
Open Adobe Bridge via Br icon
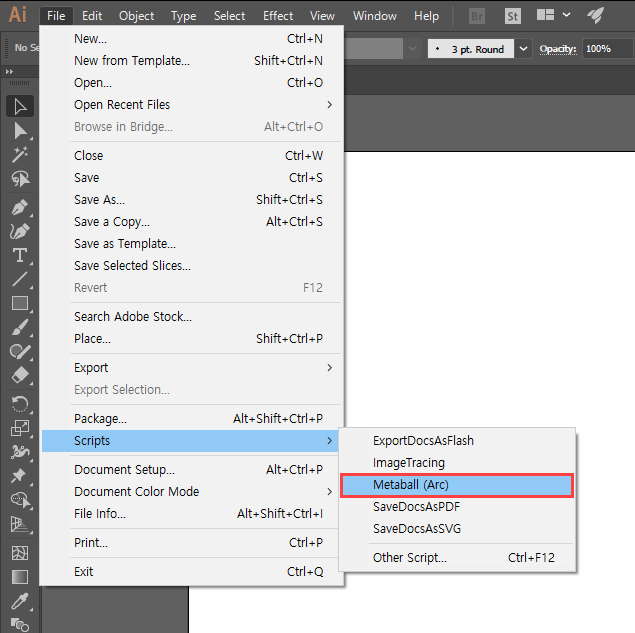pyautogui.click(x=477, y=16)
